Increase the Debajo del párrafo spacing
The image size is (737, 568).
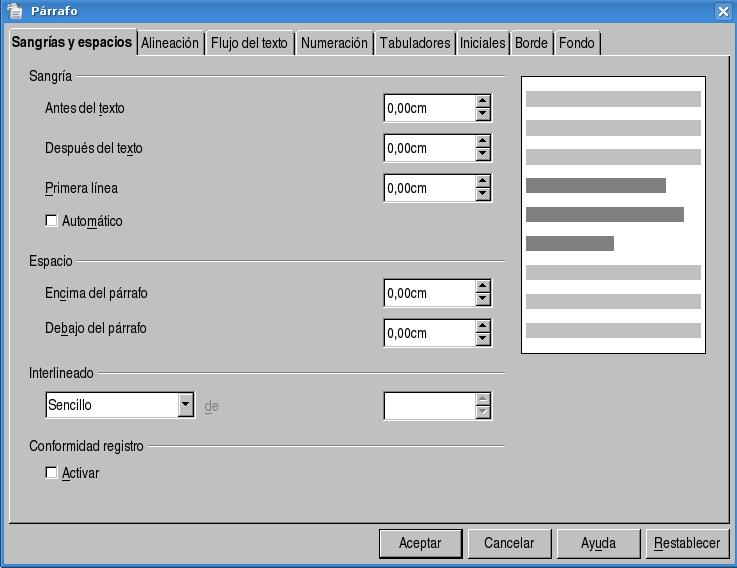[483, 326]
